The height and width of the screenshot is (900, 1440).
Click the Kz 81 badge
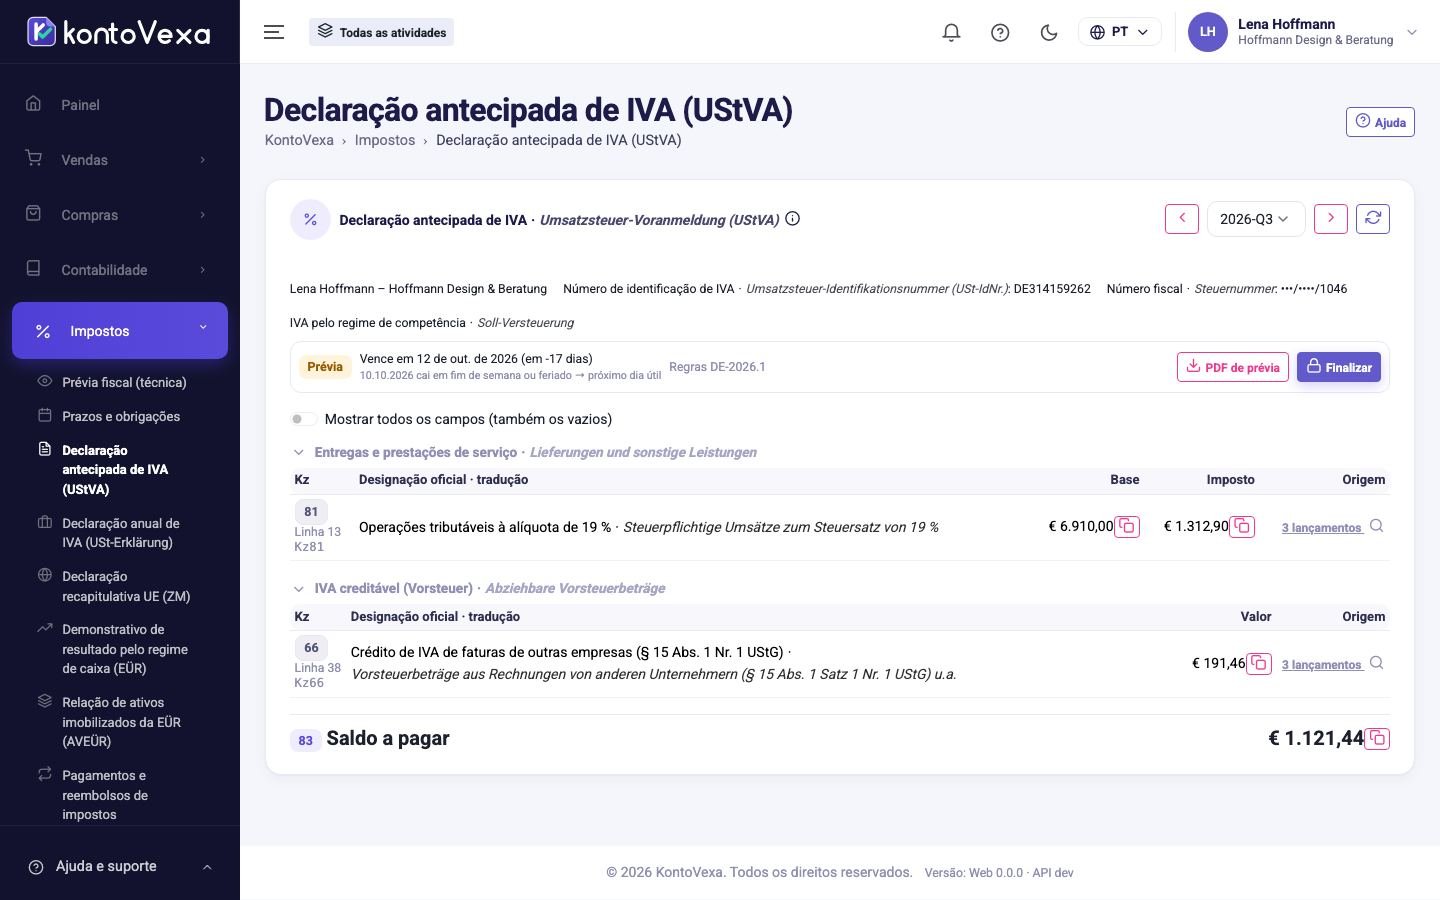[x=311, y=511]
